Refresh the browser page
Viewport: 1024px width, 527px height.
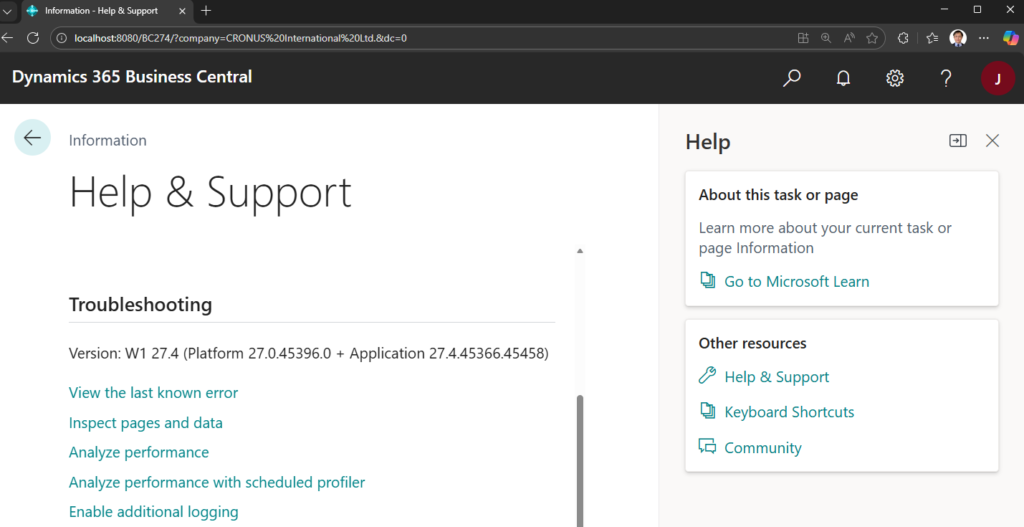[33, 38]
